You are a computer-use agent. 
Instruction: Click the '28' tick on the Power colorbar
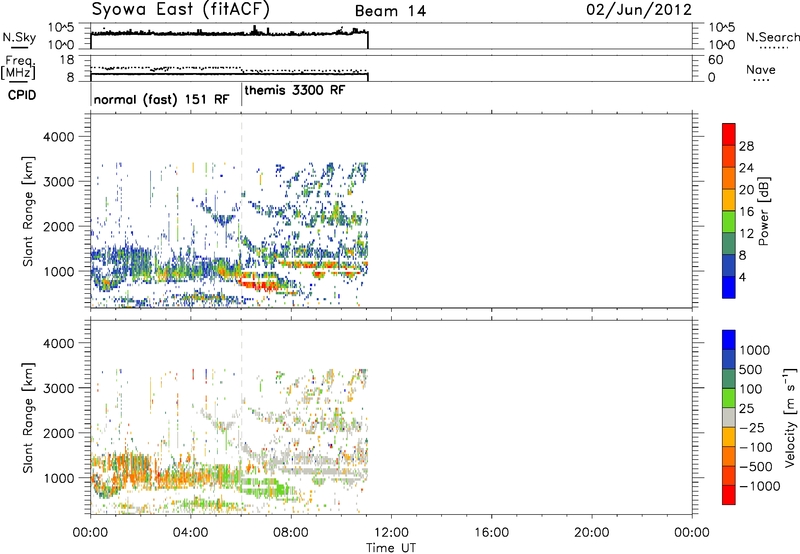[746, 146]
